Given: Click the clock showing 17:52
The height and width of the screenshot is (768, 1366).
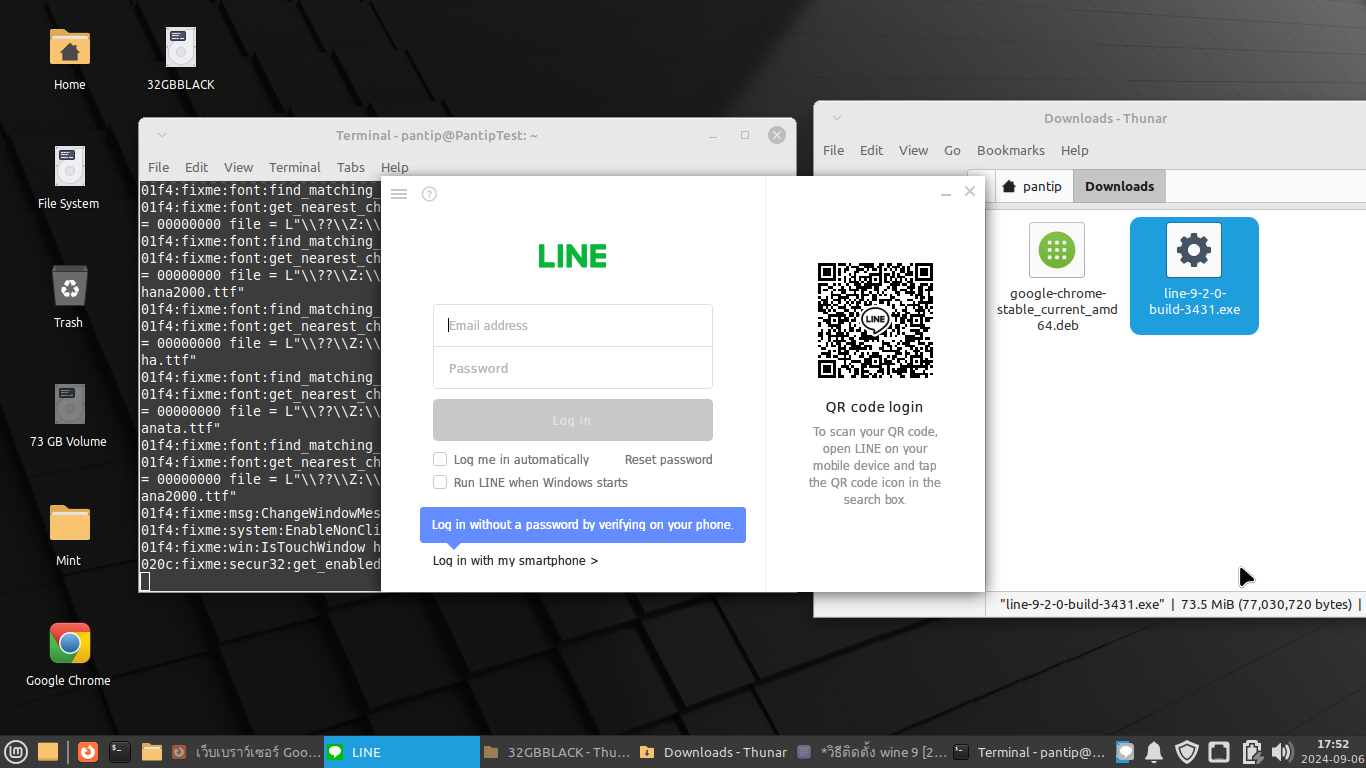Looking at the screenshot, I should click(1334, 745).
